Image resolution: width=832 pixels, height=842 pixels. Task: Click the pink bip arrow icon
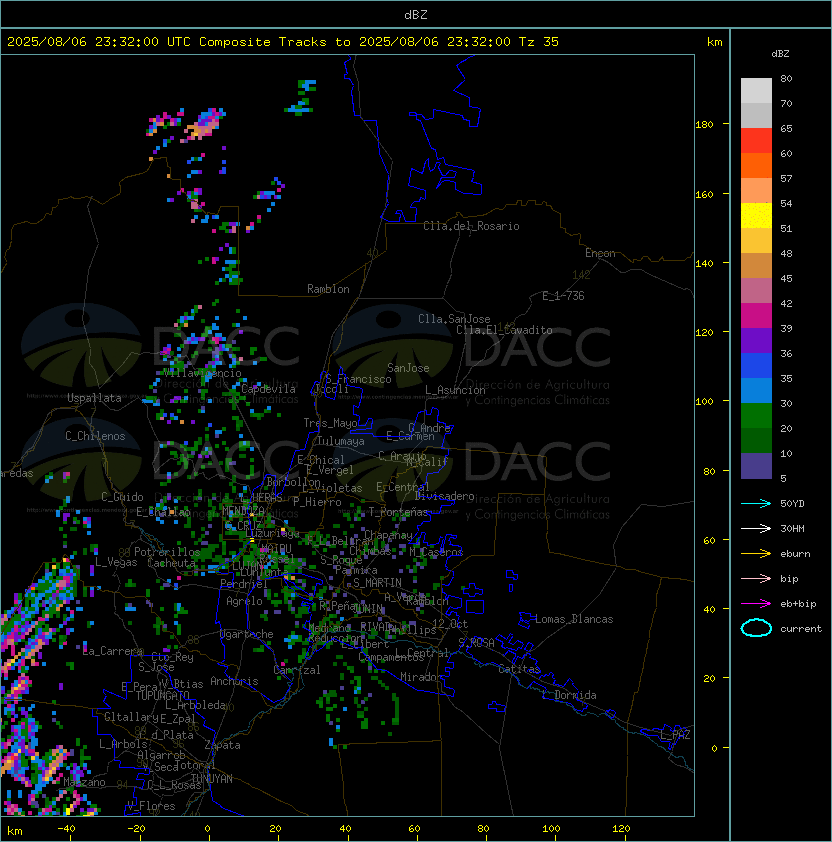click(756, 578)
